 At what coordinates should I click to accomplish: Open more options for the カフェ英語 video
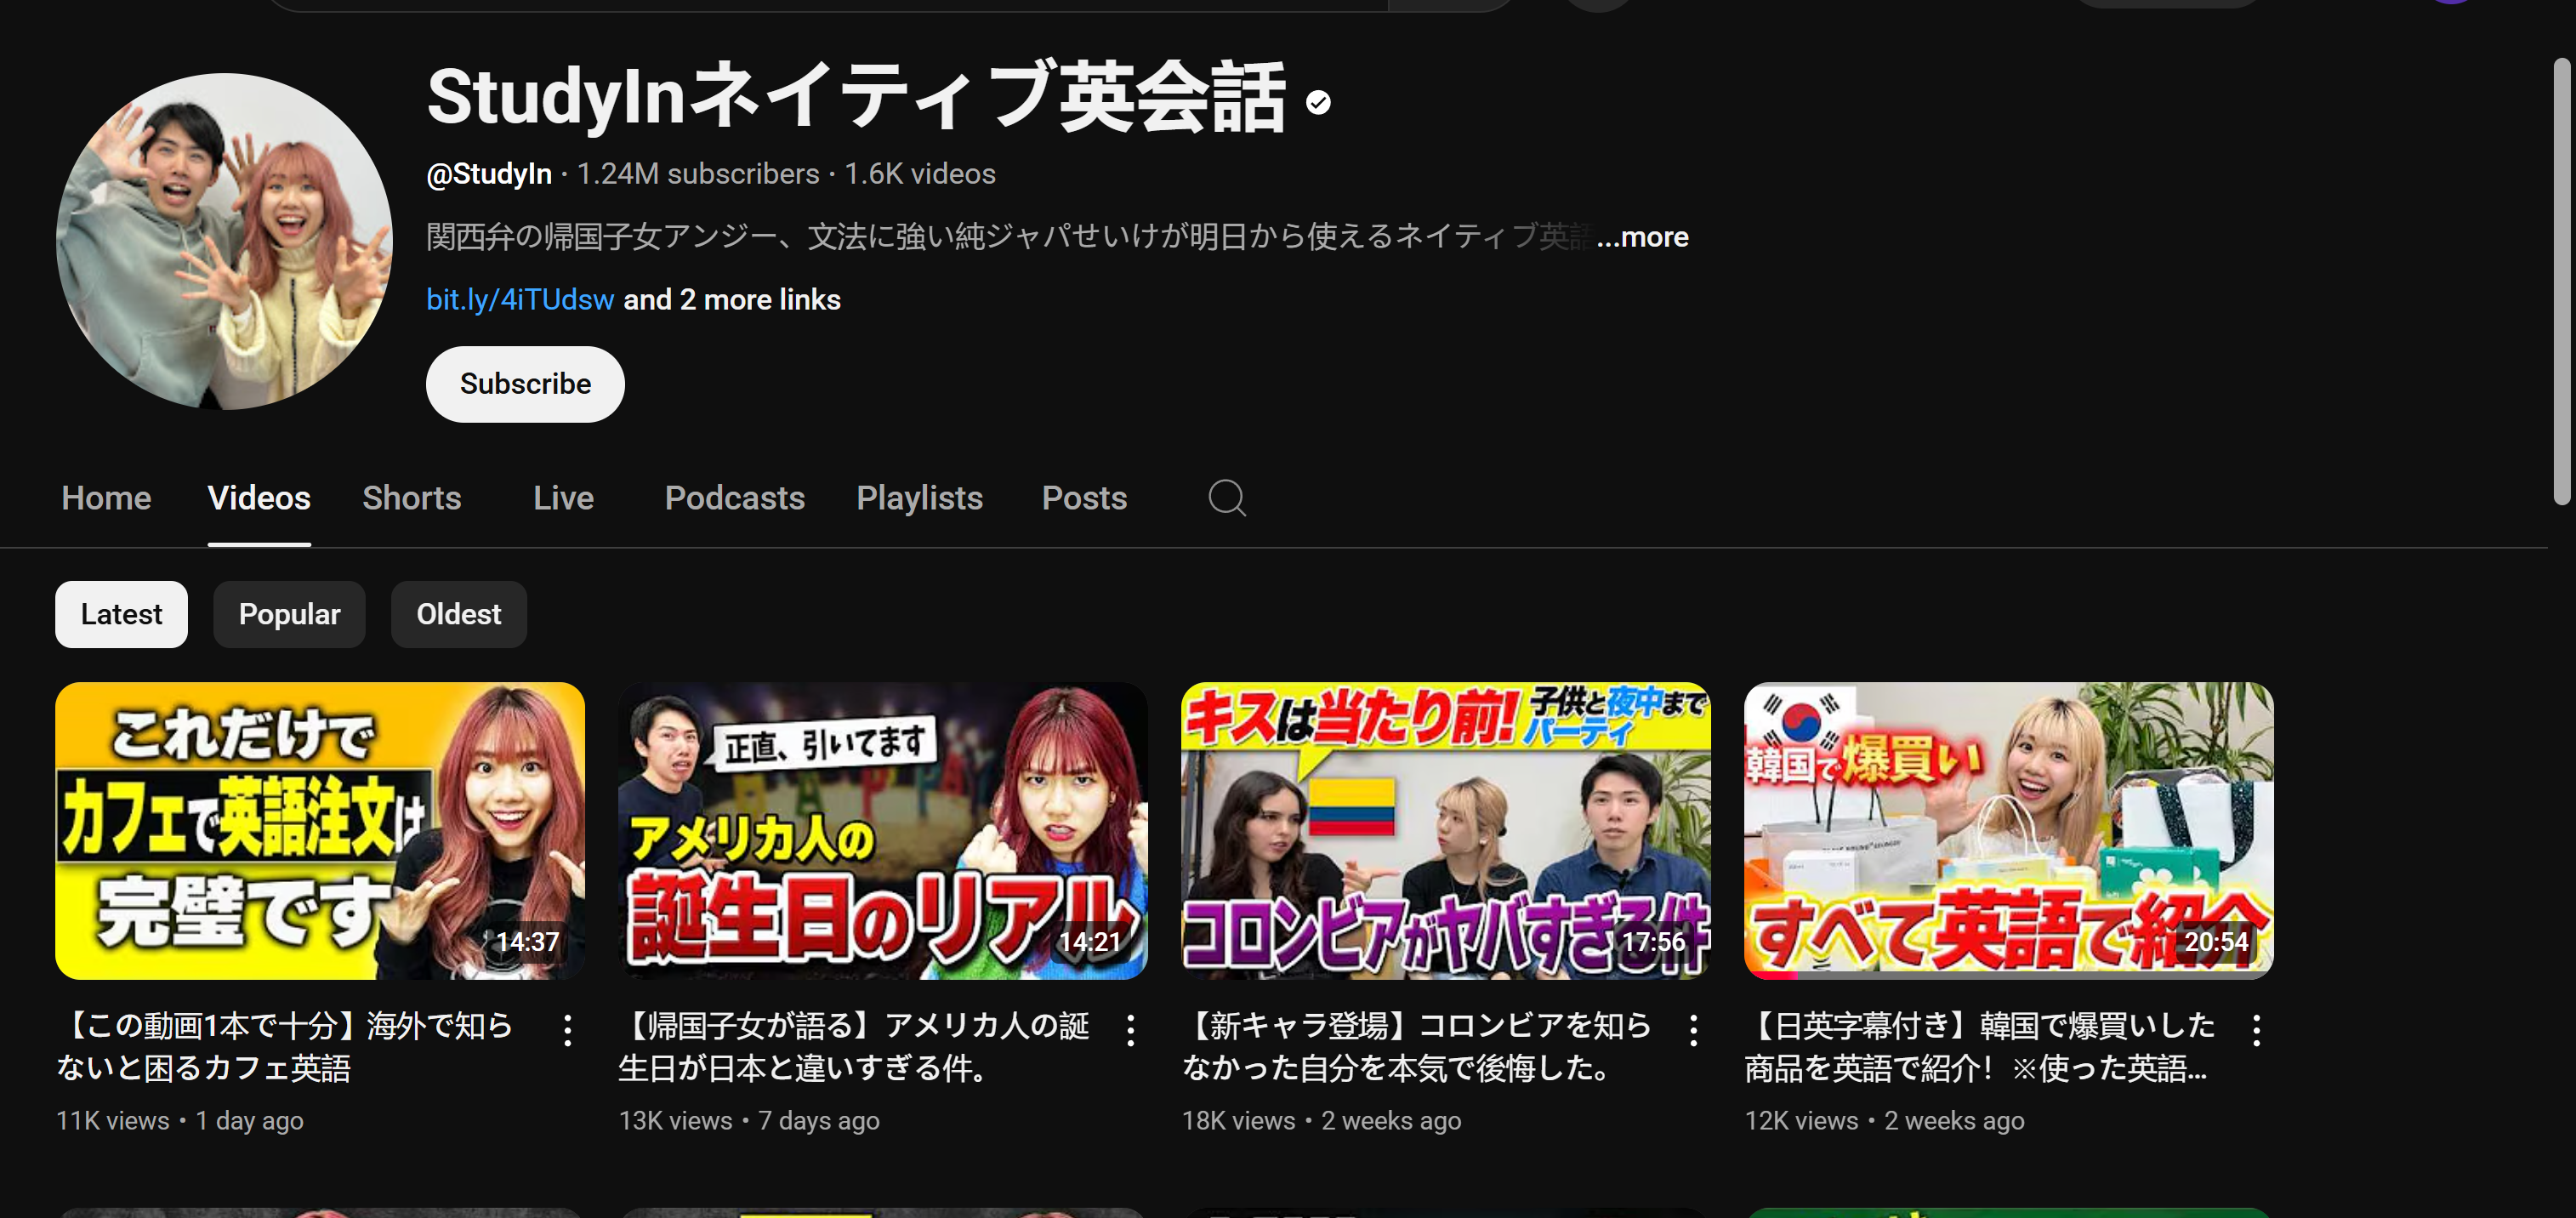point(567,1030)
